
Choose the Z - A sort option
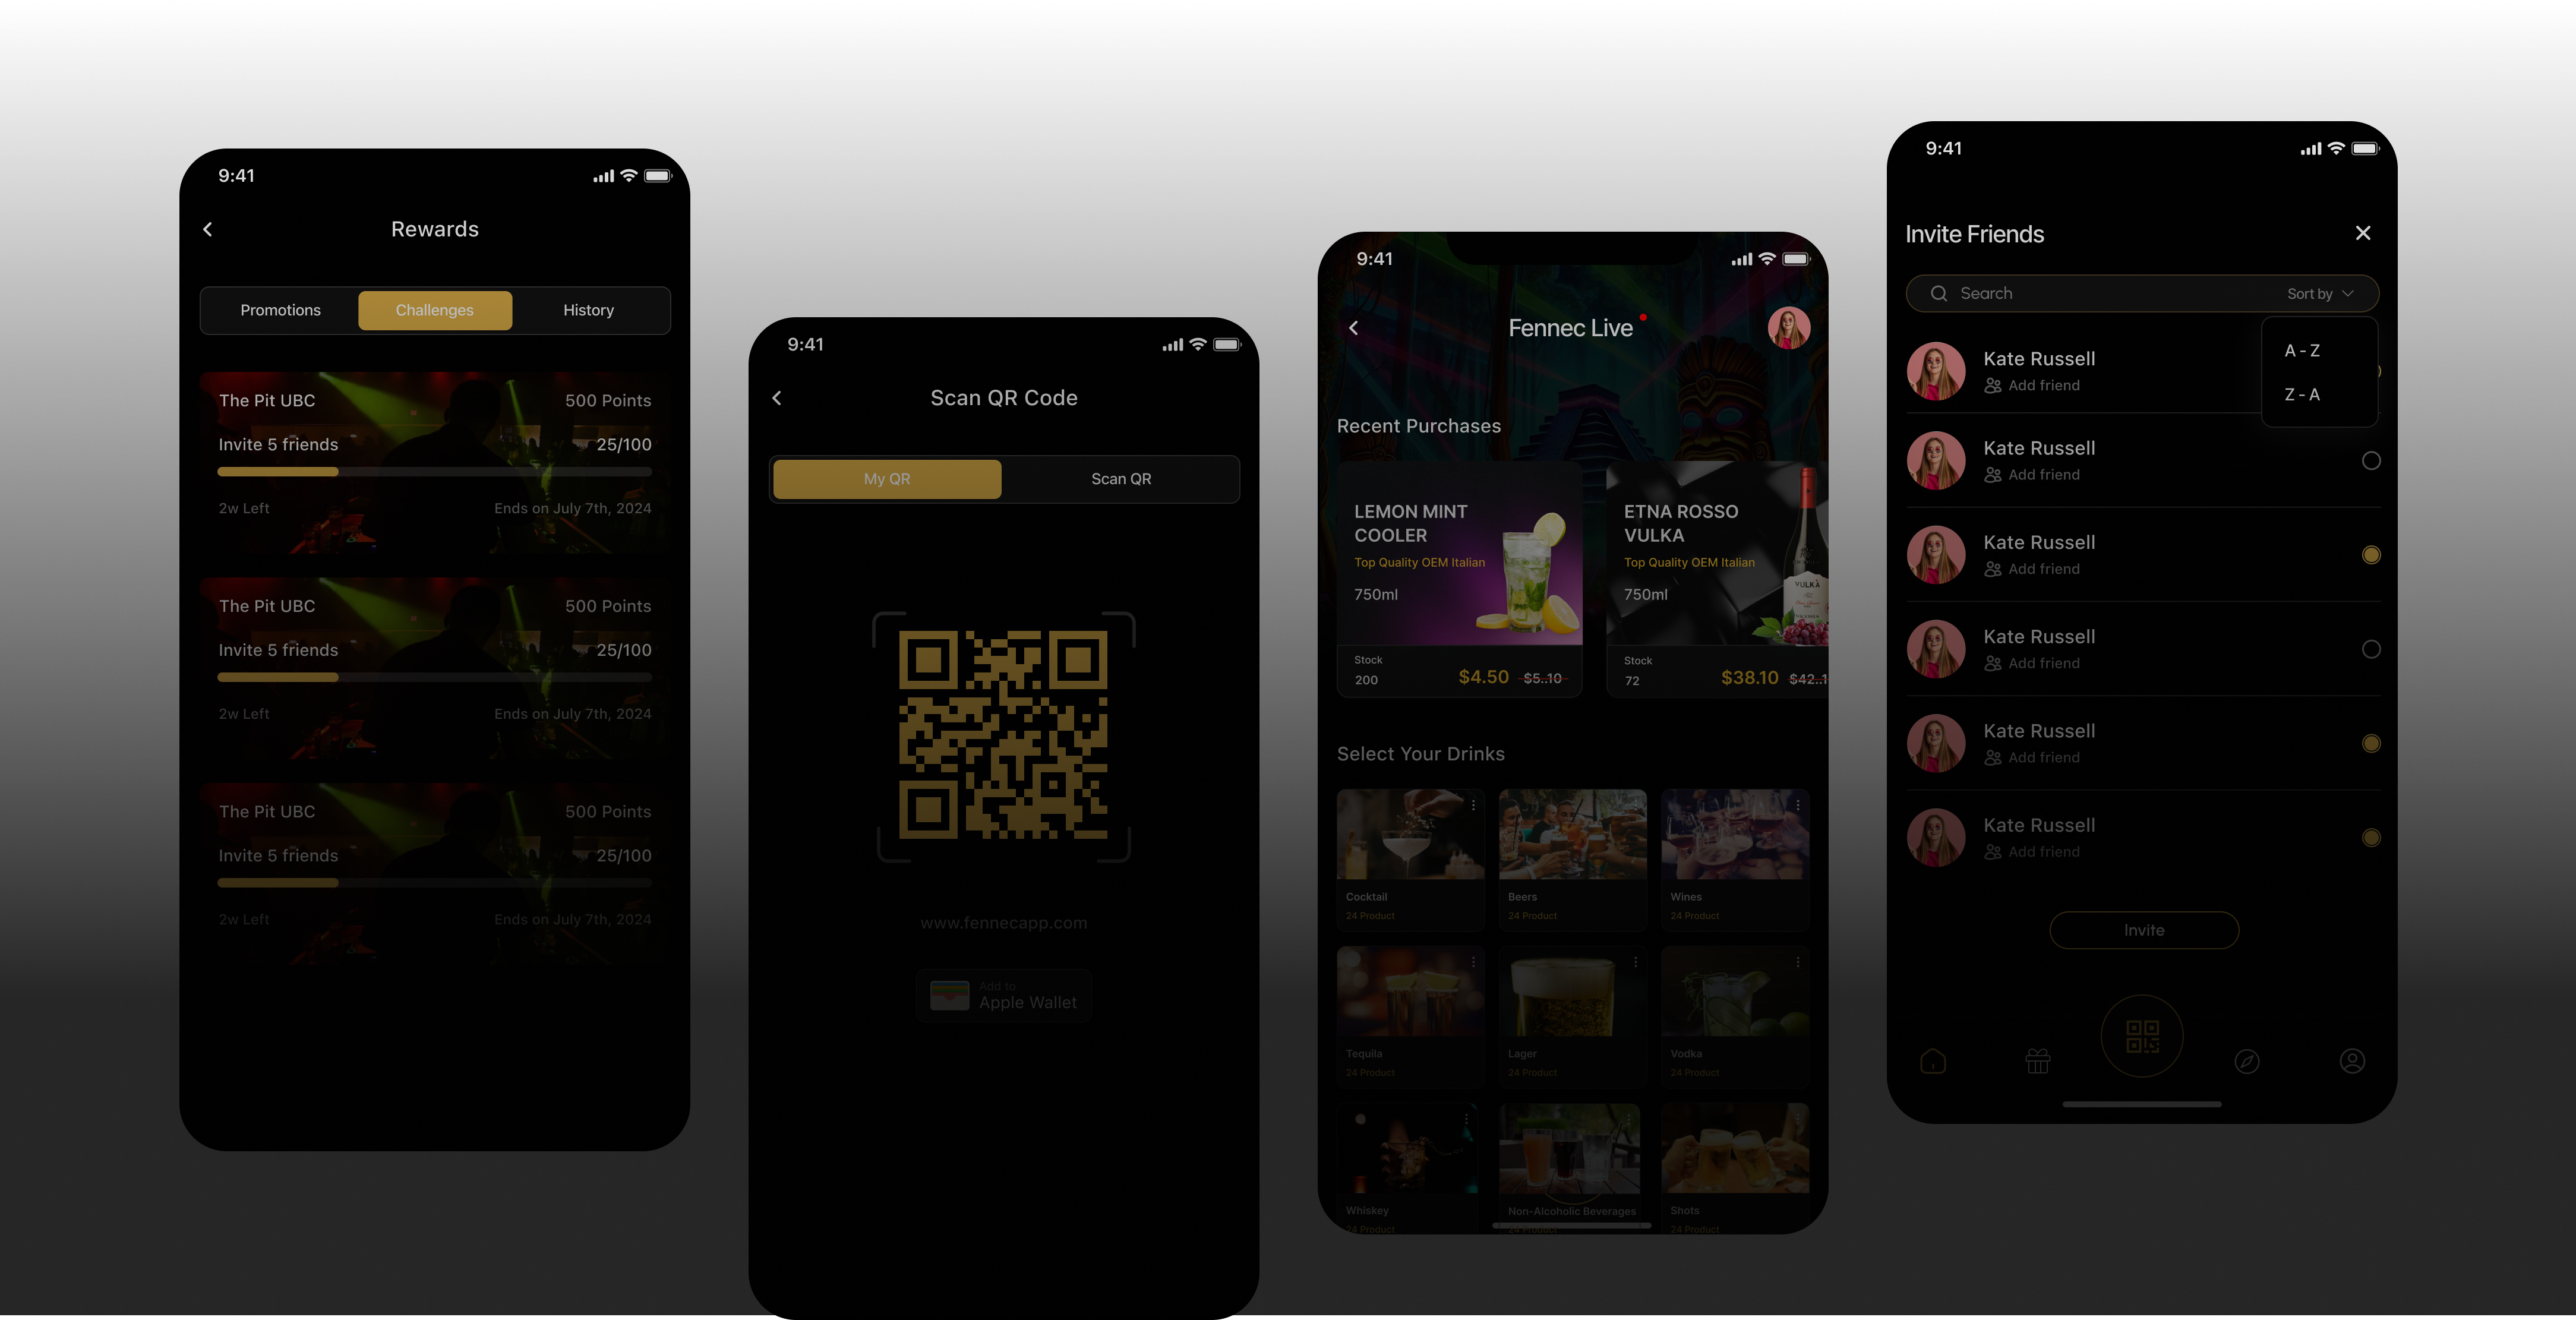(2302, 395)
